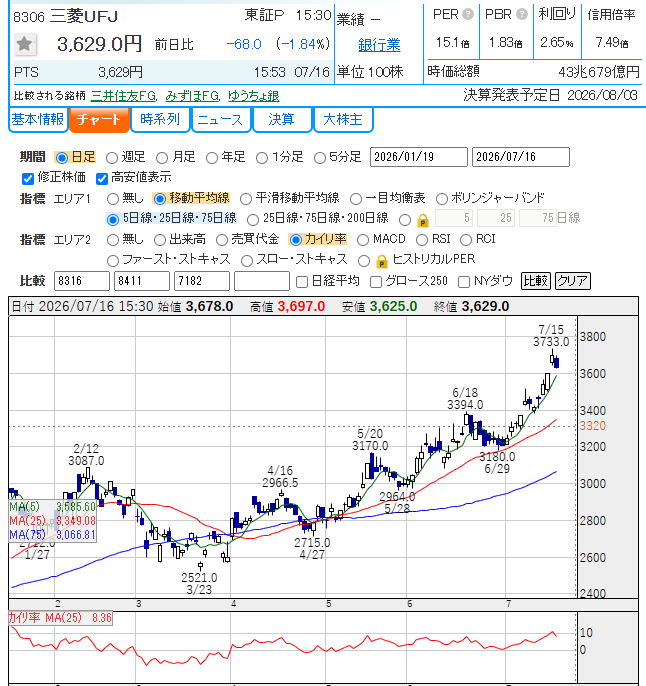Open みずほFG comparison link

pos(192,96)
